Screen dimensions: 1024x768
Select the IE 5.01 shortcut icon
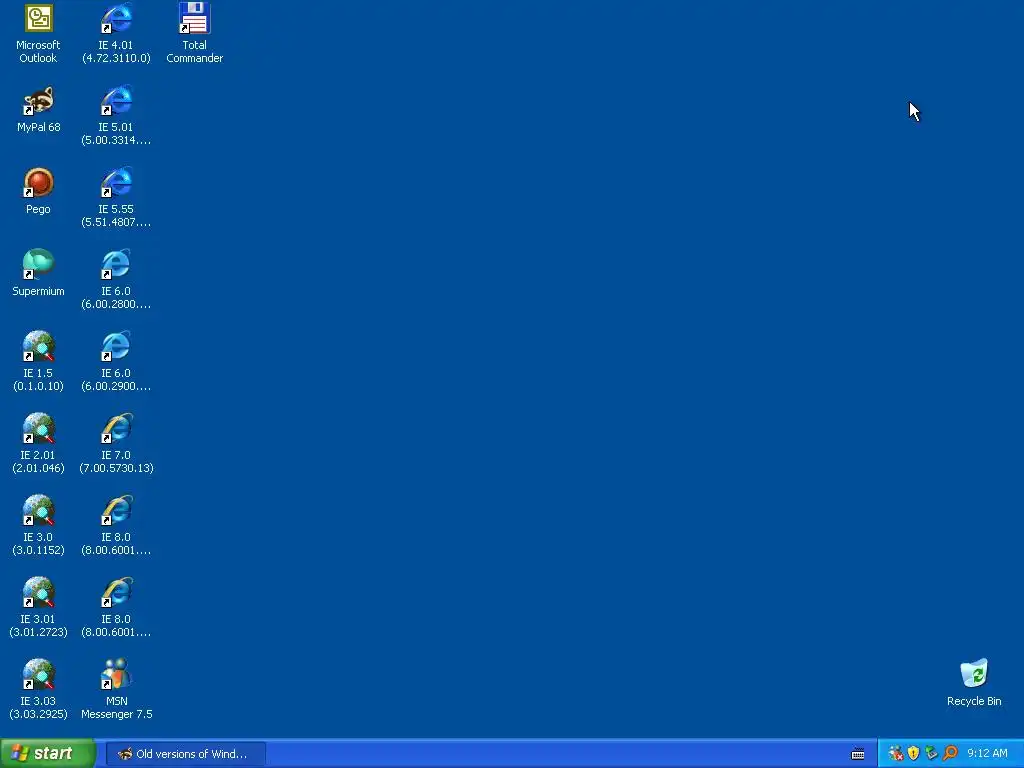(x=116, y=101)
